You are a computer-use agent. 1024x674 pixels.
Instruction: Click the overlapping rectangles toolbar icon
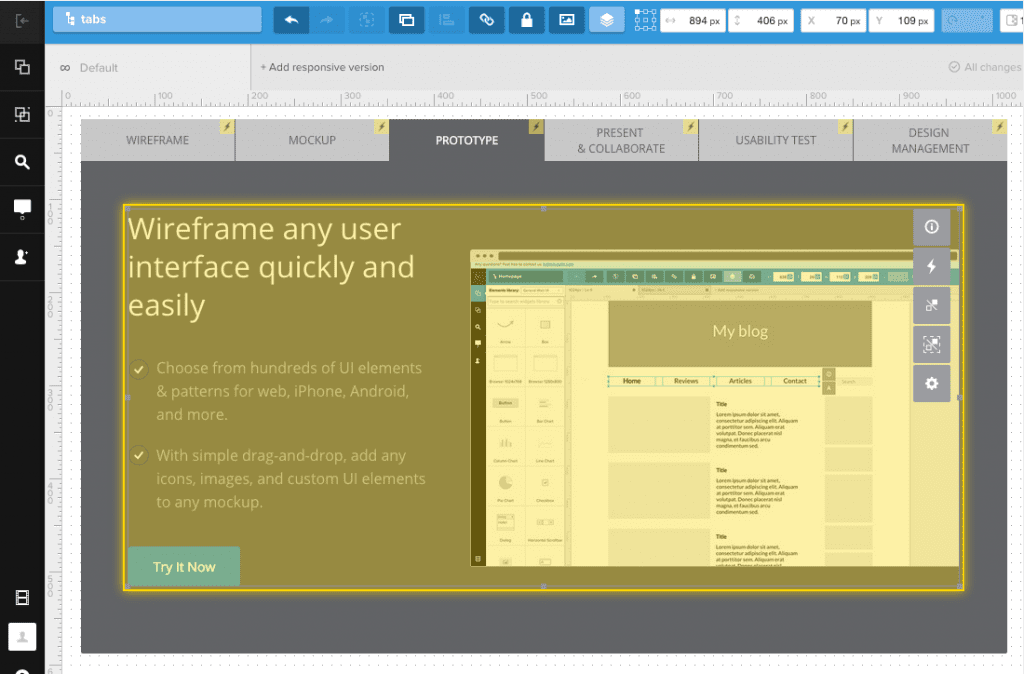pos(406,20)
